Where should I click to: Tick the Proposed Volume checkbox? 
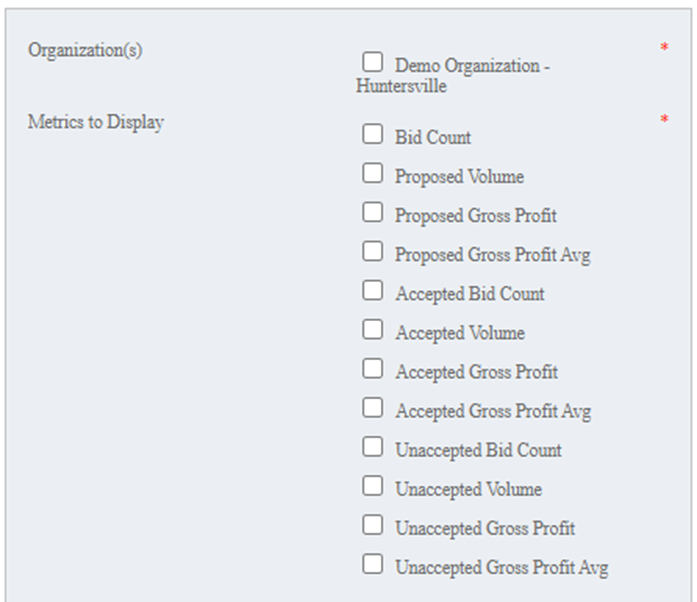[x=372, y=173]
